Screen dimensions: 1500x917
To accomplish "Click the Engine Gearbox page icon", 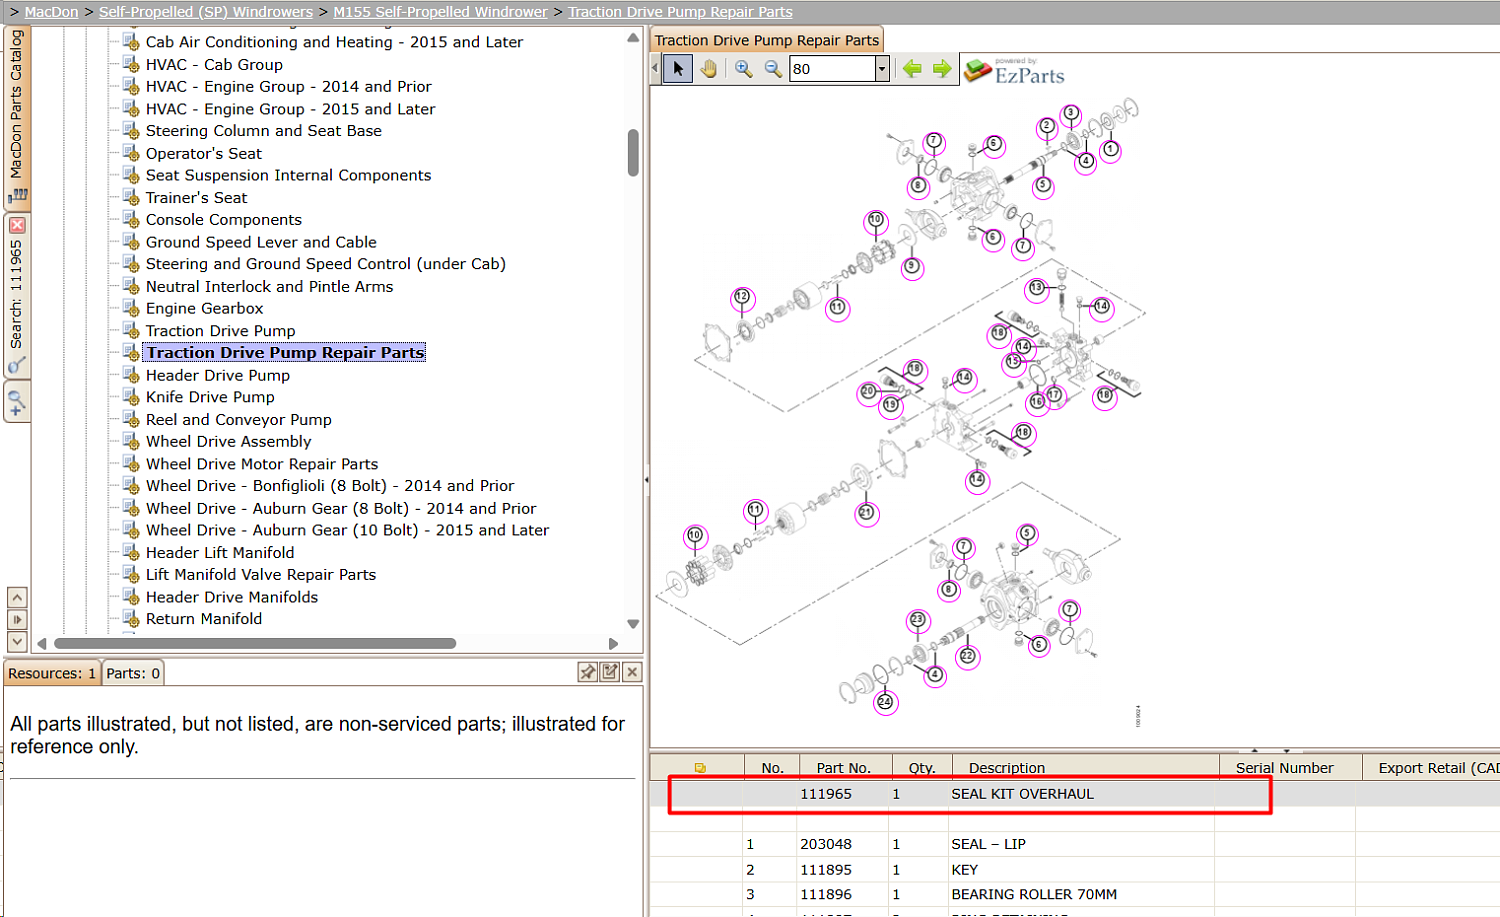I will tap(131, 308).
